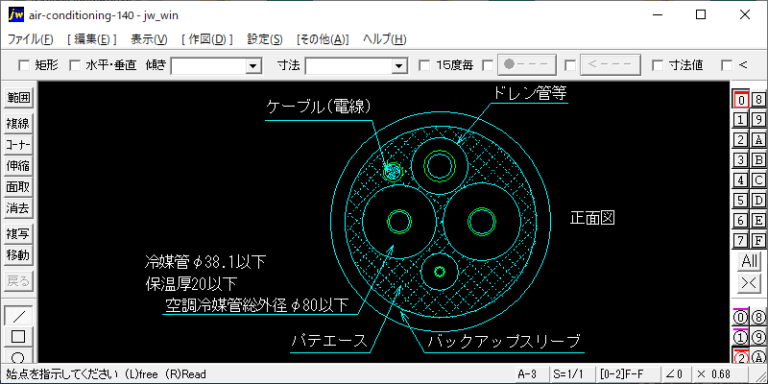Click the layer invert X button
Viewport: 768px width, 384px height.
pyautogui.click(x=750, y=283)
